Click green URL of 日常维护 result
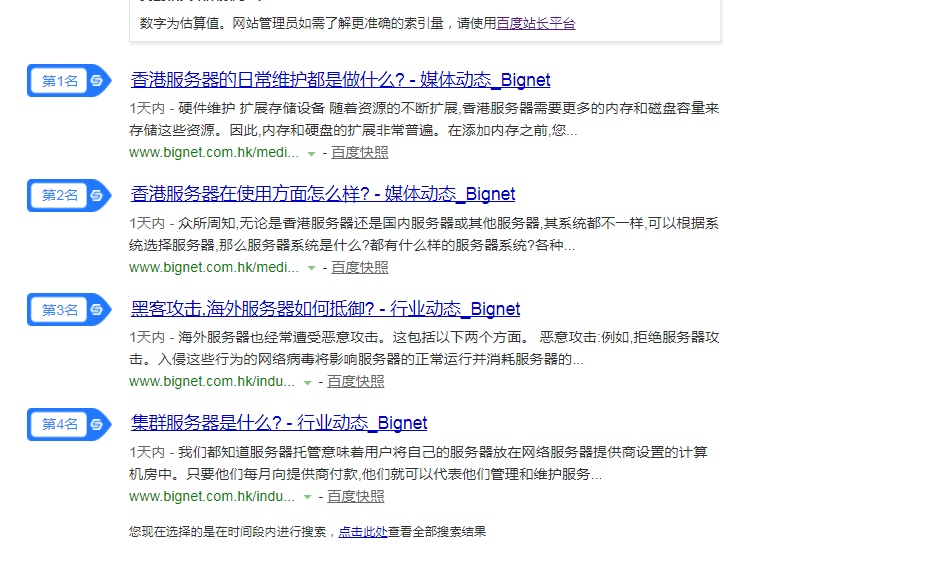Image resolution: width=929 pixels, height=587 pixels. click(214, 152)
